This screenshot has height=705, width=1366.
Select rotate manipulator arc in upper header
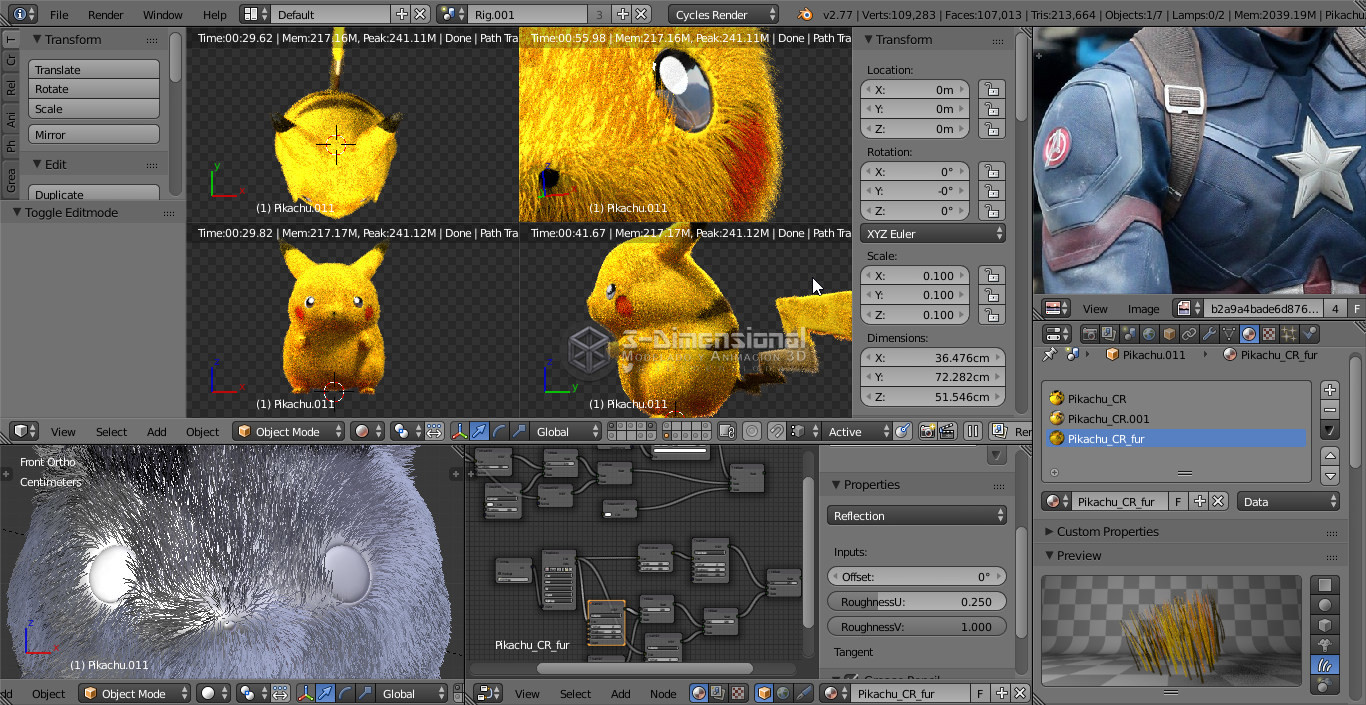pos(499,431)
